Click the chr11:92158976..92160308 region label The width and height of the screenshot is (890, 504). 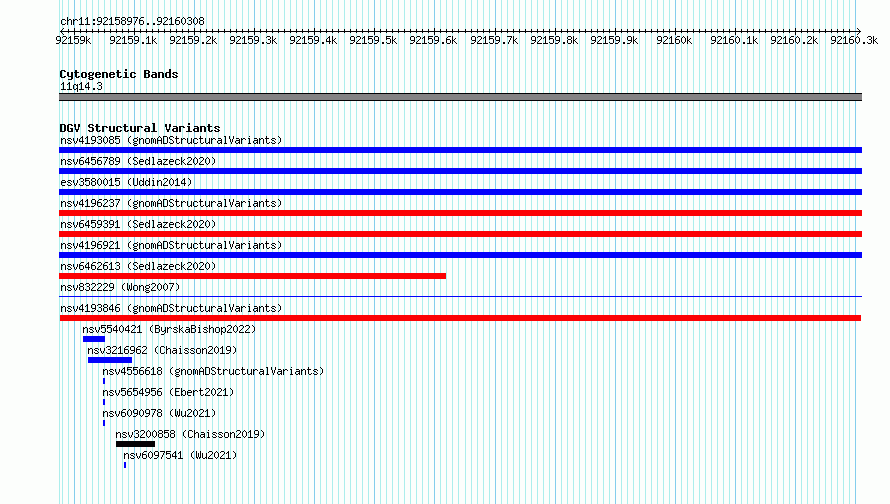pos(132,22)
